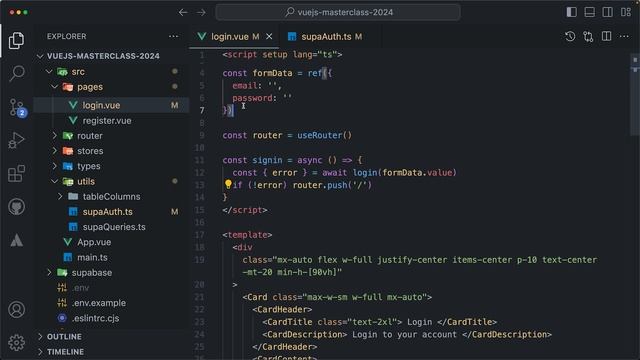Image resolution: width=640 pixels, height=360 pixels.
Task: Toggle the primary side bar layout icon
Action: click(x=571, y=12)
